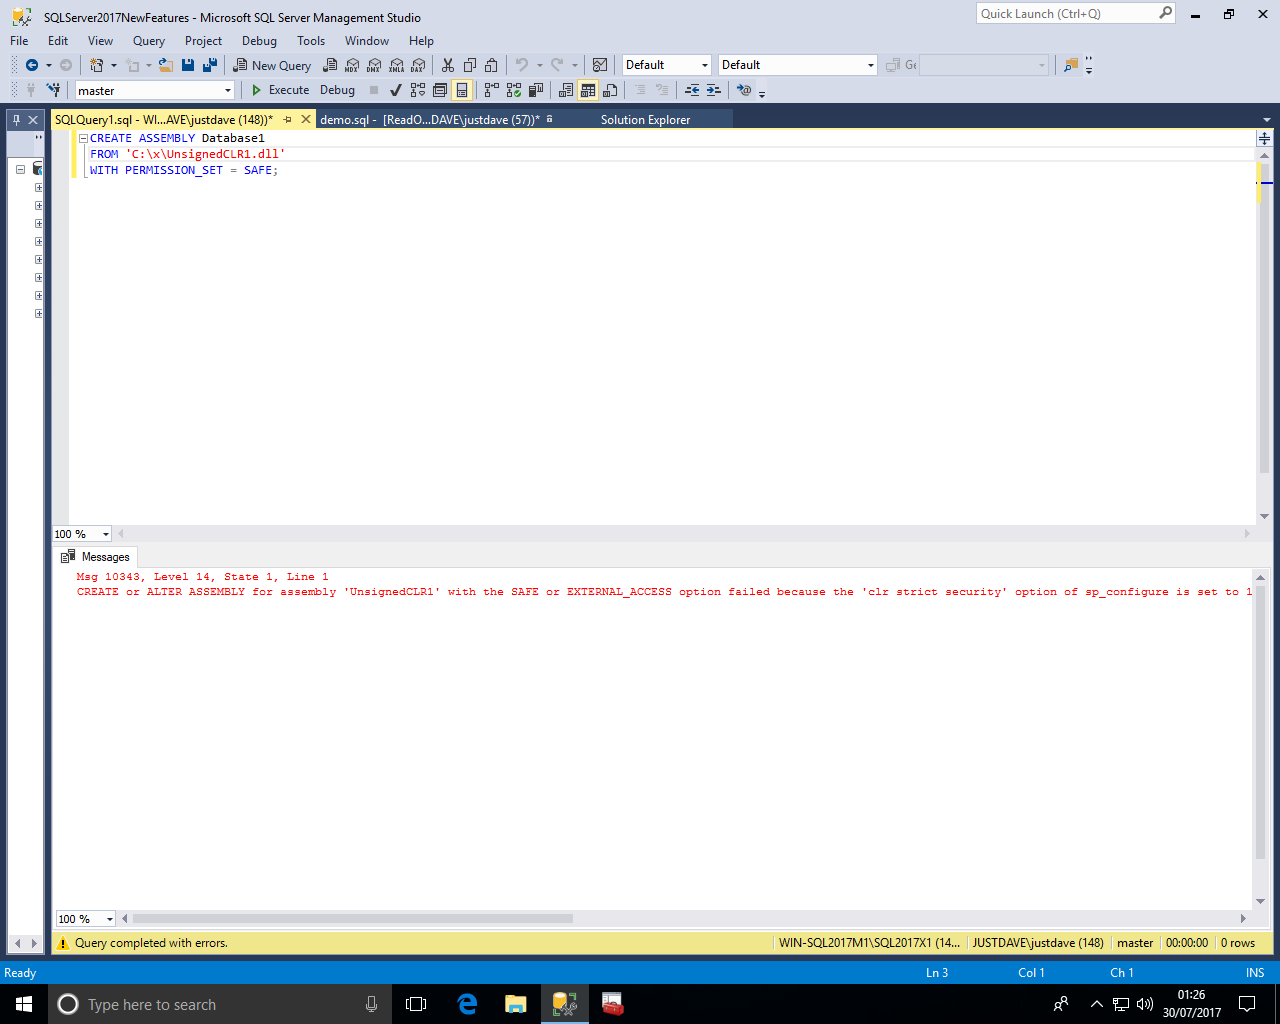Open the Tools menu

click(310, 41)
